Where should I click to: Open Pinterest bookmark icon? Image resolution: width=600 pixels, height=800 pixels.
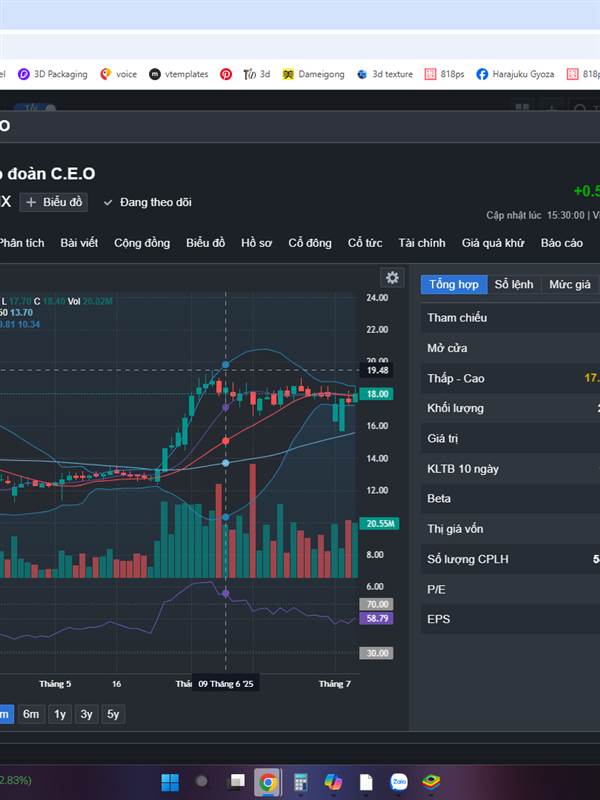[x=226, y=74]
